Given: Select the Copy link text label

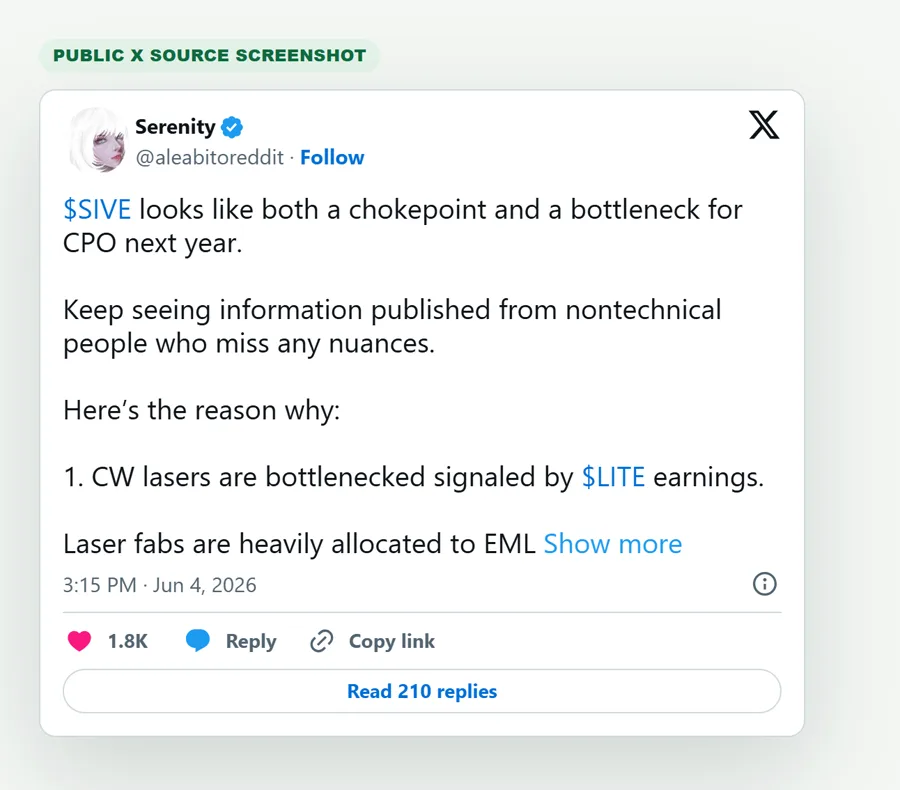Looking at the screenshot, I should (x=392, y=641).
